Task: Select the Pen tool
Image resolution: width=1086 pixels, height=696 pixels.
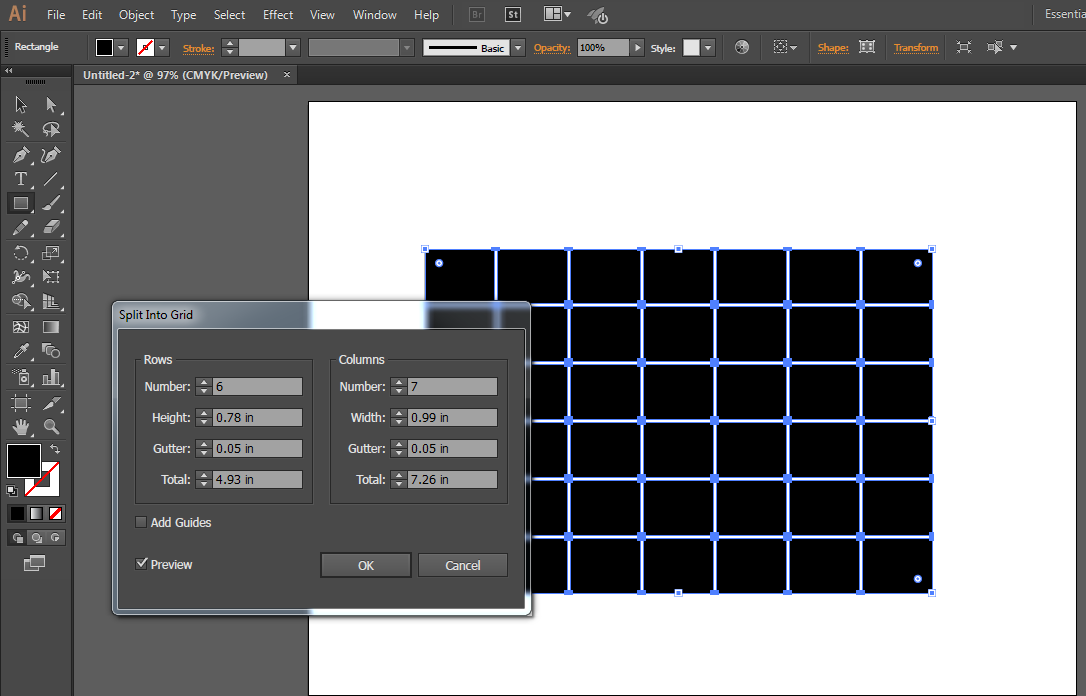Action: point(20,155)
